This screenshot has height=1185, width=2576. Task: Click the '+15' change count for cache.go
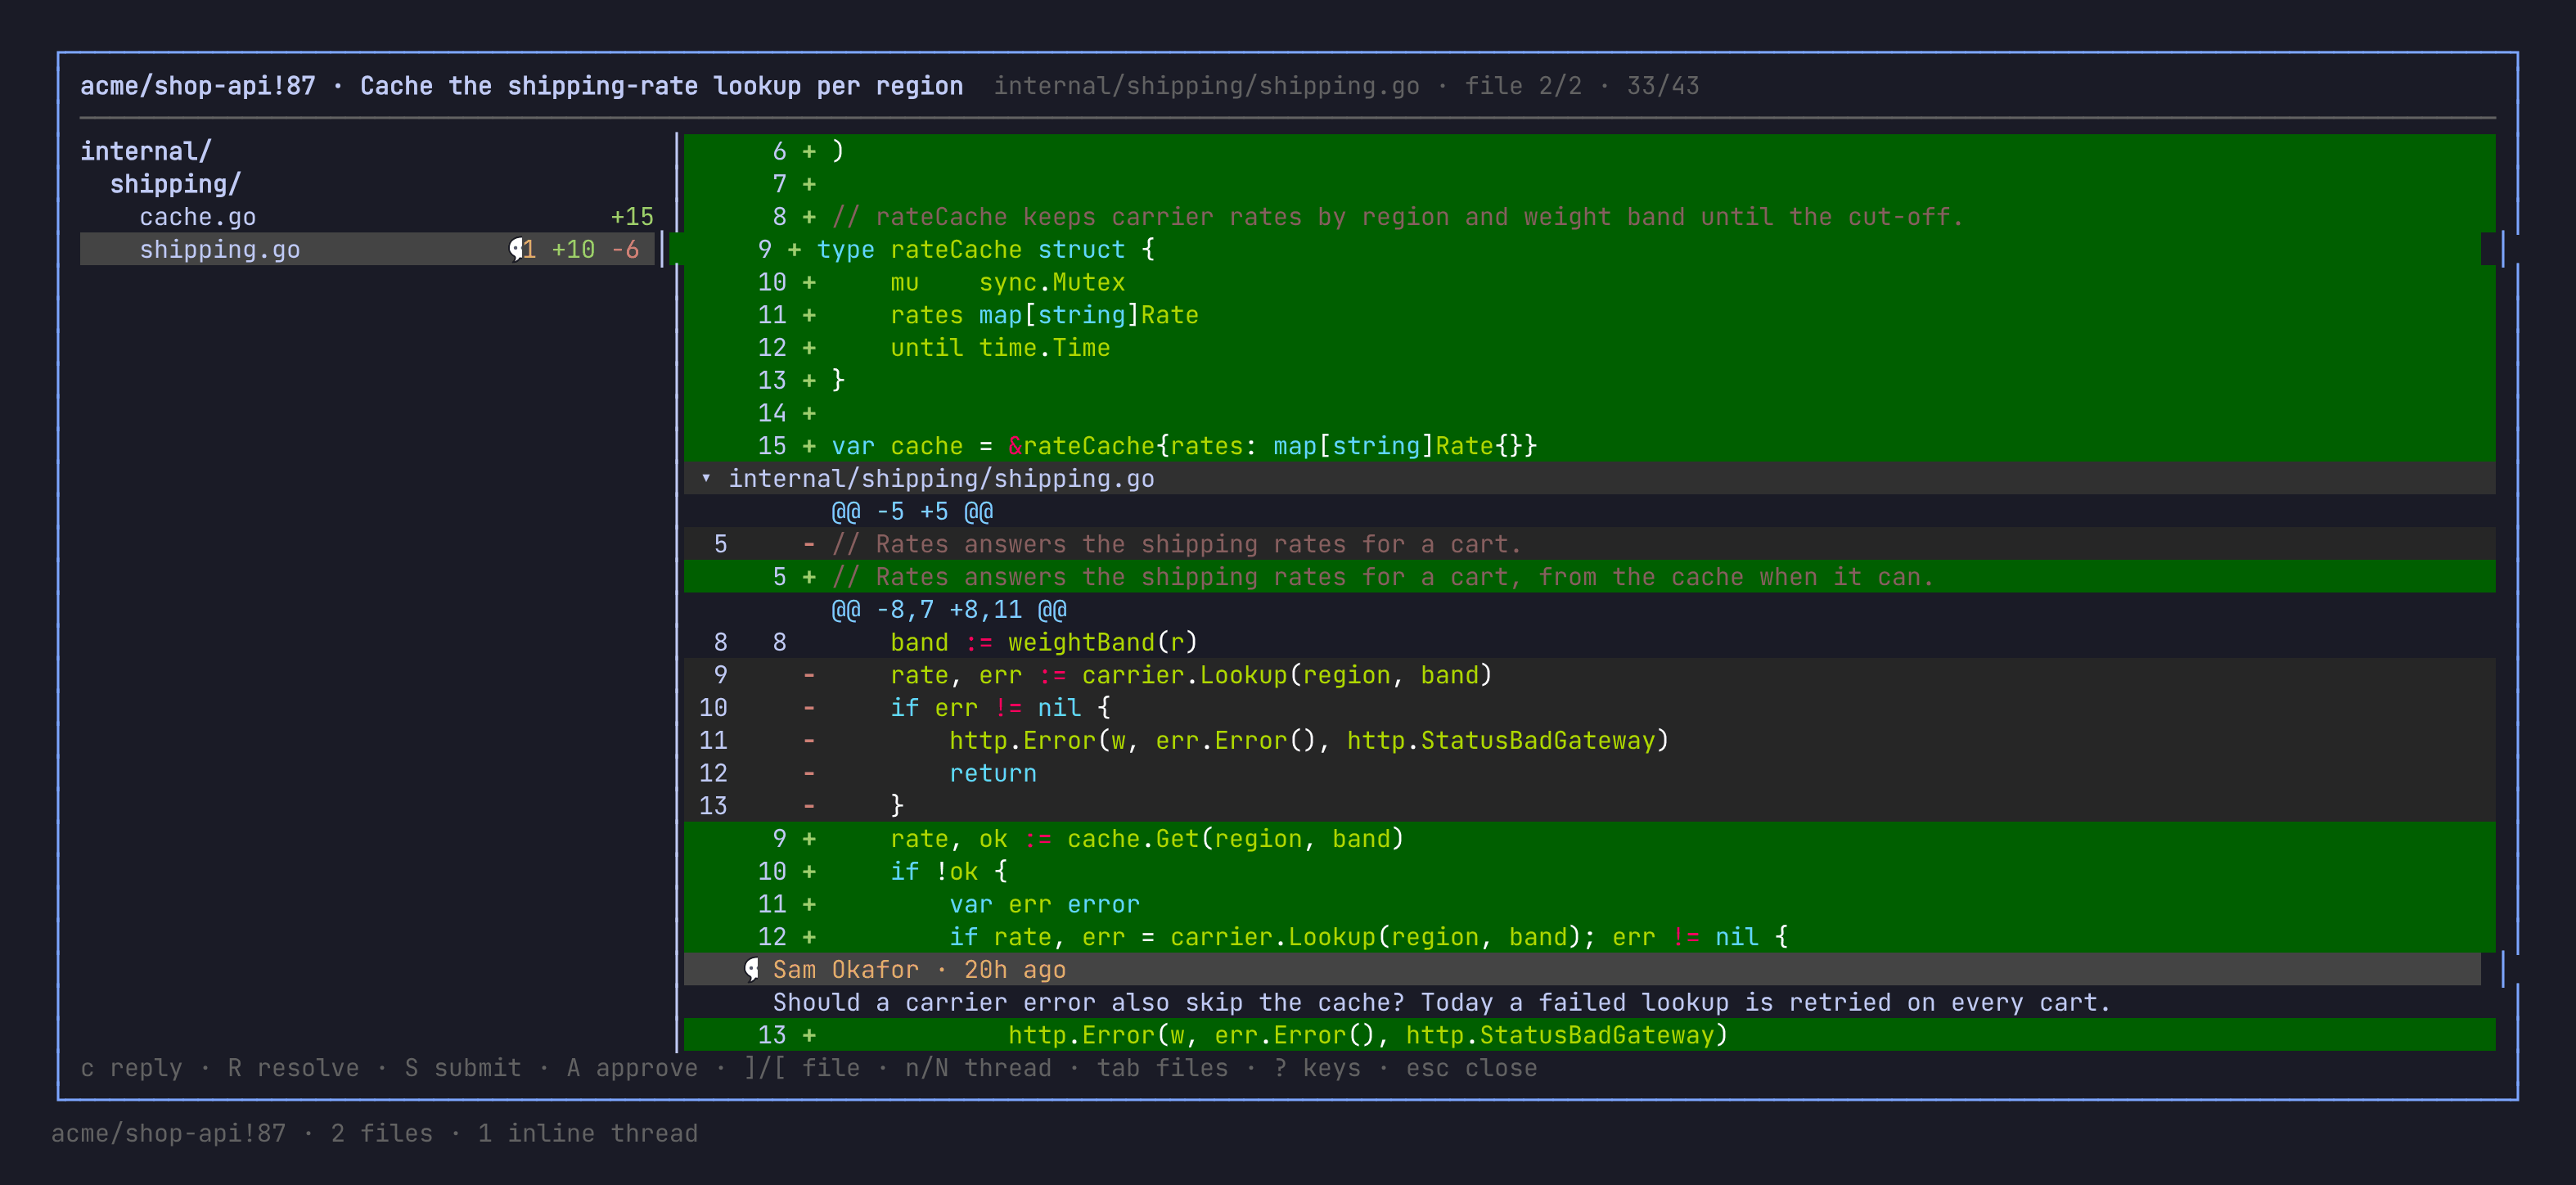[632, 217]
